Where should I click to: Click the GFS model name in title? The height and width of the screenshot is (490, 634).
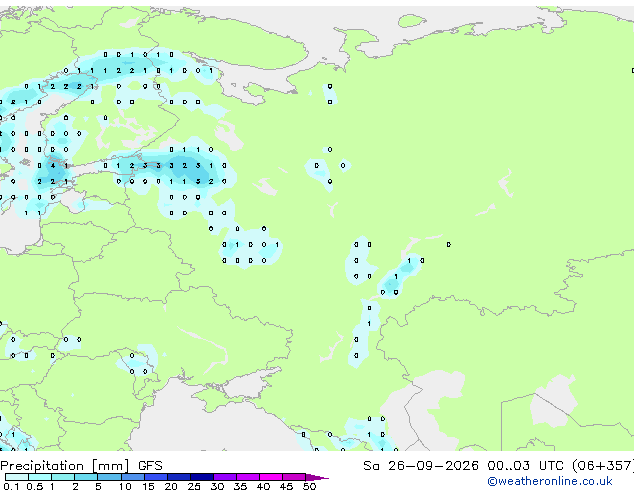click(150, 466)
